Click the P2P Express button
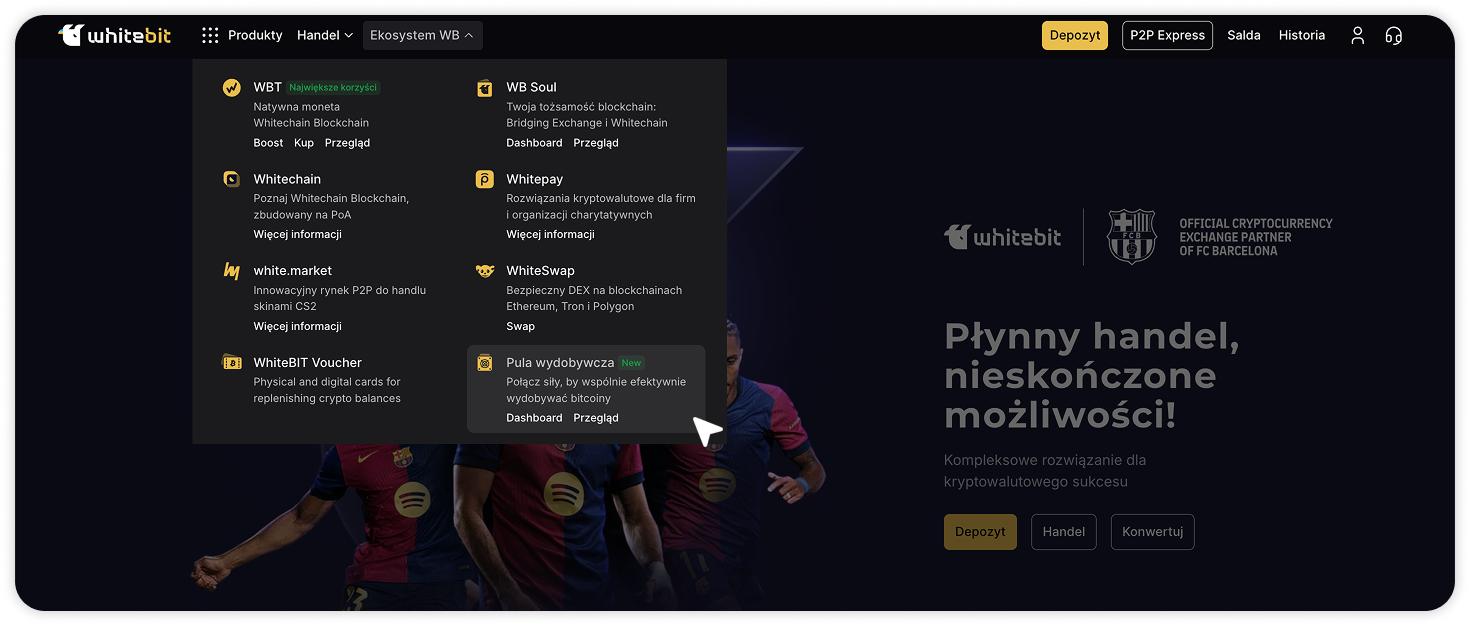Viewport: 1470px width, 626px height. (x=1167, y=35)
